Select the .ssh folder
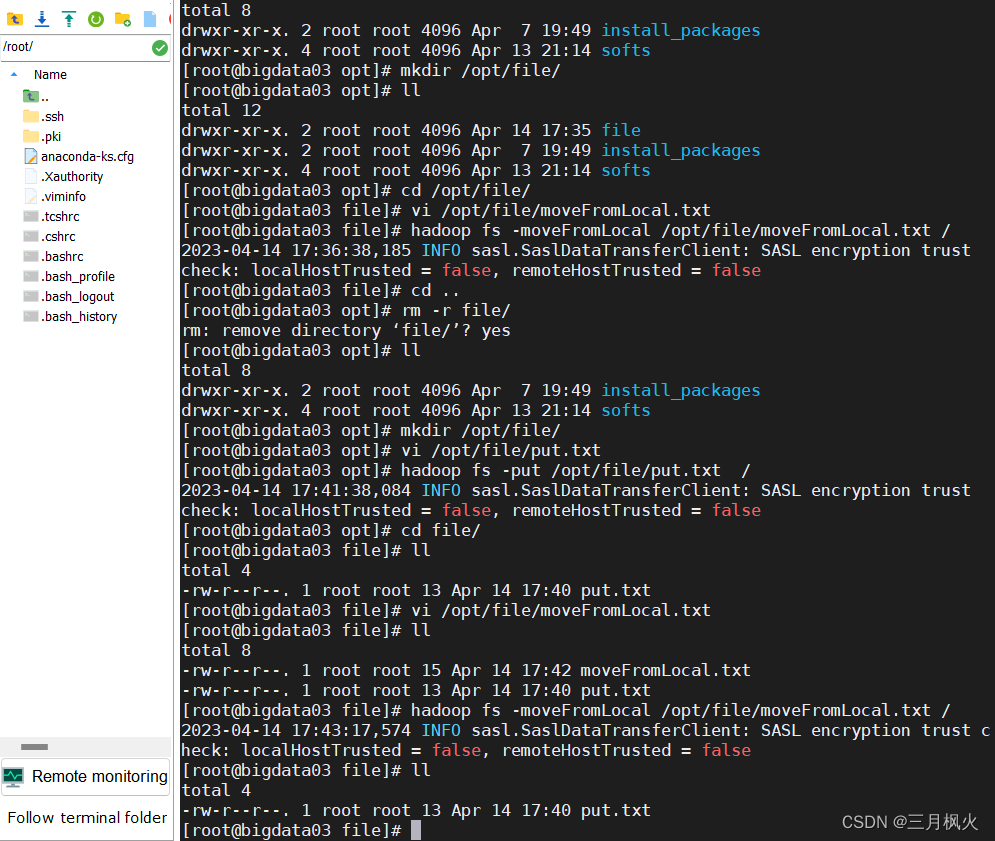Image resolution: width=995 pixels, height=841 pixels. (x=44, y=117)
